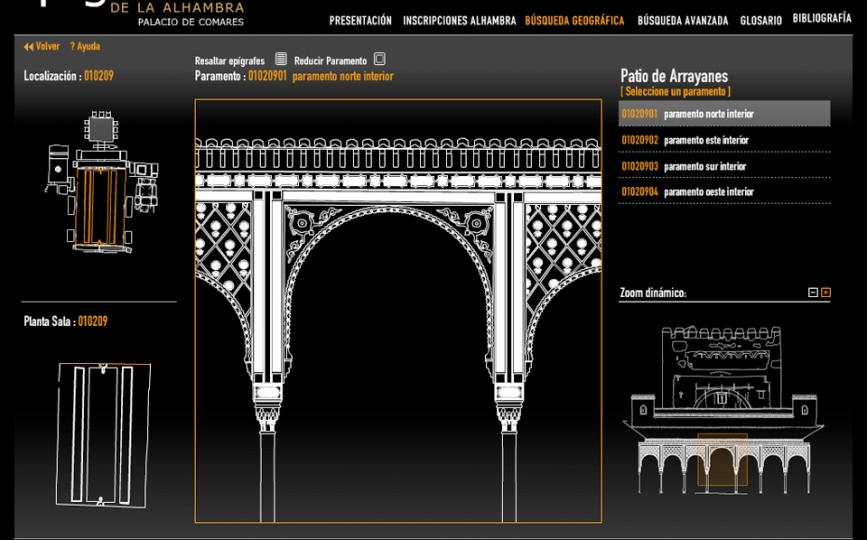The image size is (867, 540).
Task: Click the Resaltar epígrafes label
Action: point(229,61)
